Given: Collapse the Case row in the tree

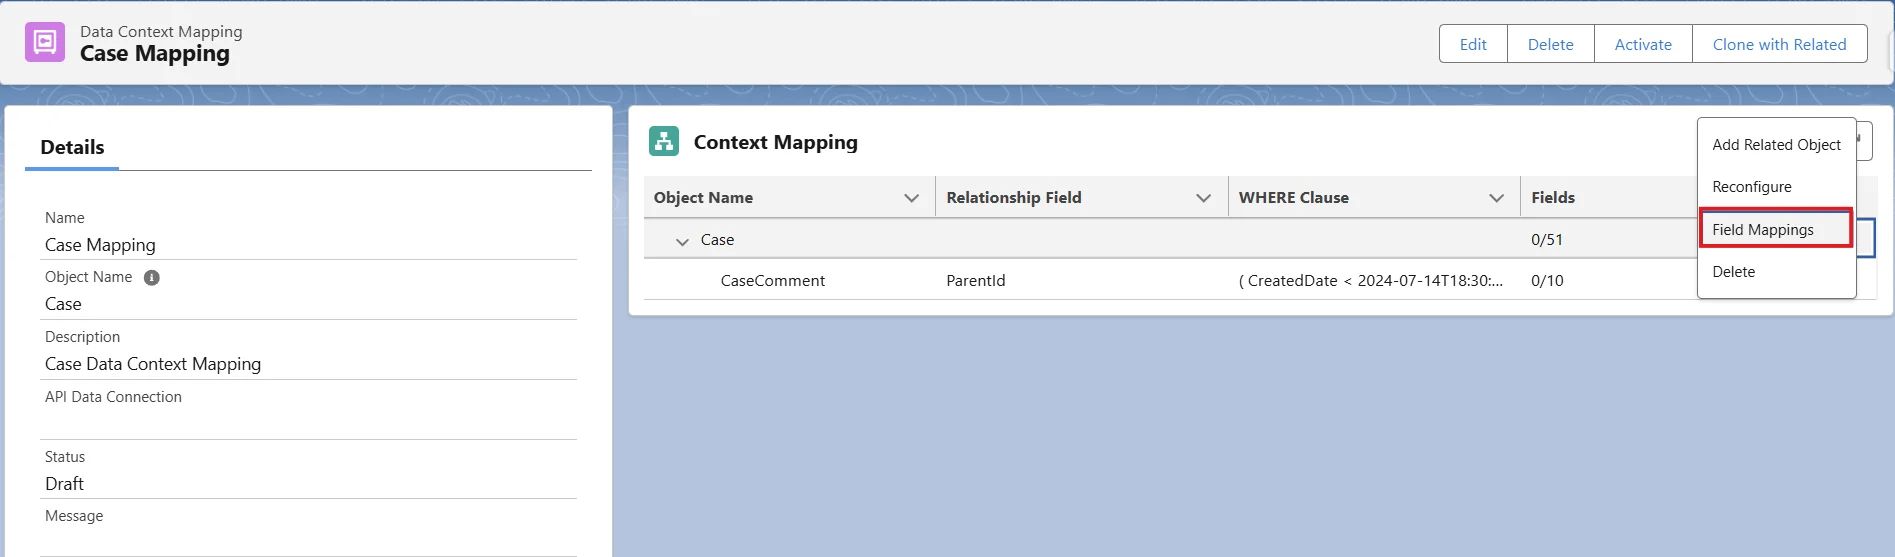Looking at the screenshot, I should [x=682, y=241].
